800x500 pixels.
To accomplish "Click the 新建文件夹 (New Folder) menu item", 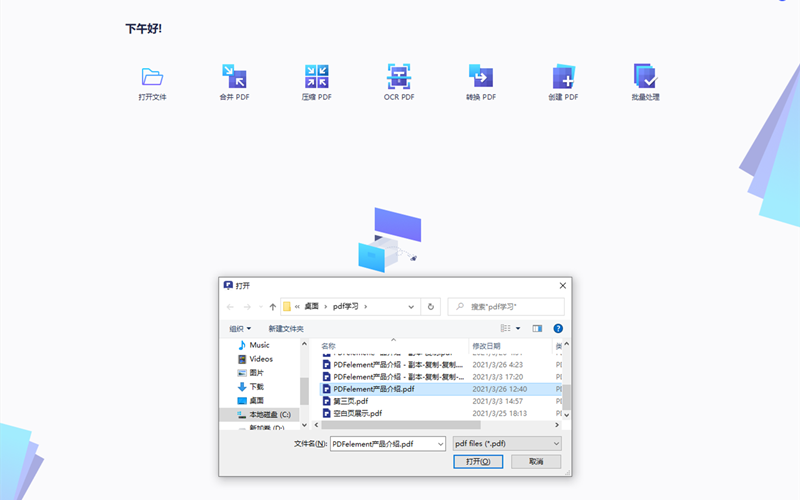I will coord(286,328).
